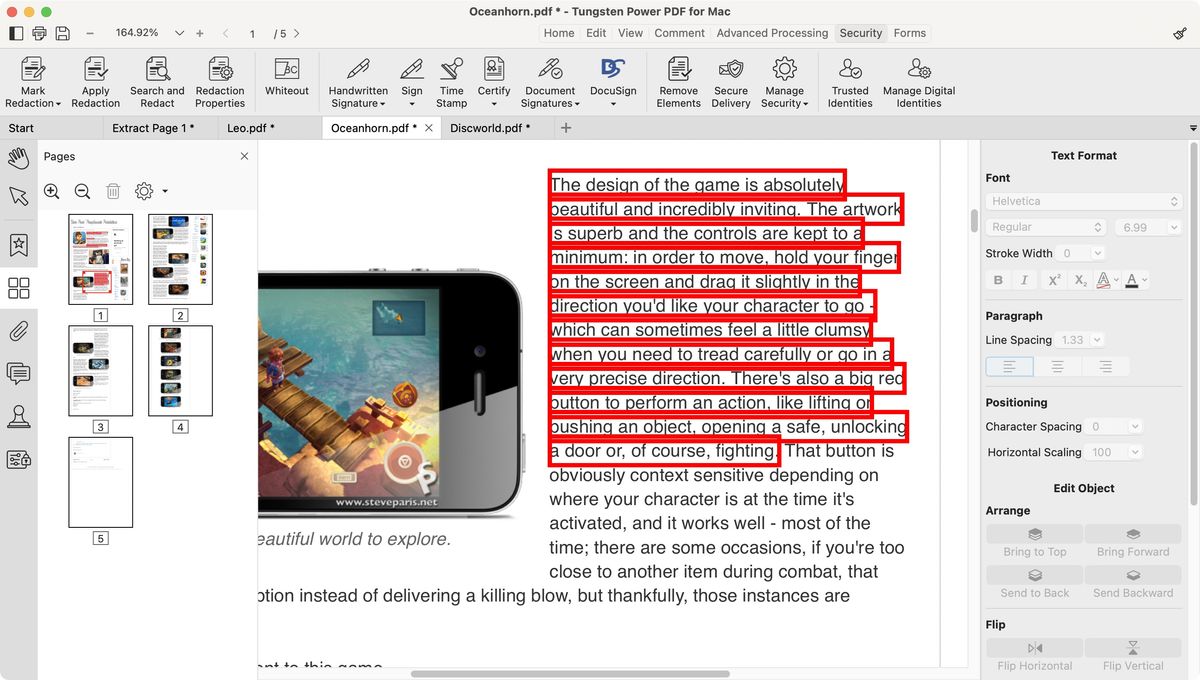Select the Whiteout tool

pos(287,80)
